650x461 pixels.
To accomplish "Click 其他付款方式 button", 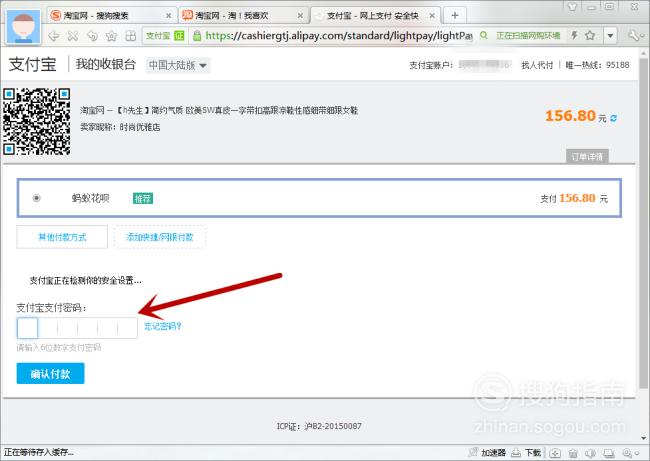I will [x=62, y=237].
